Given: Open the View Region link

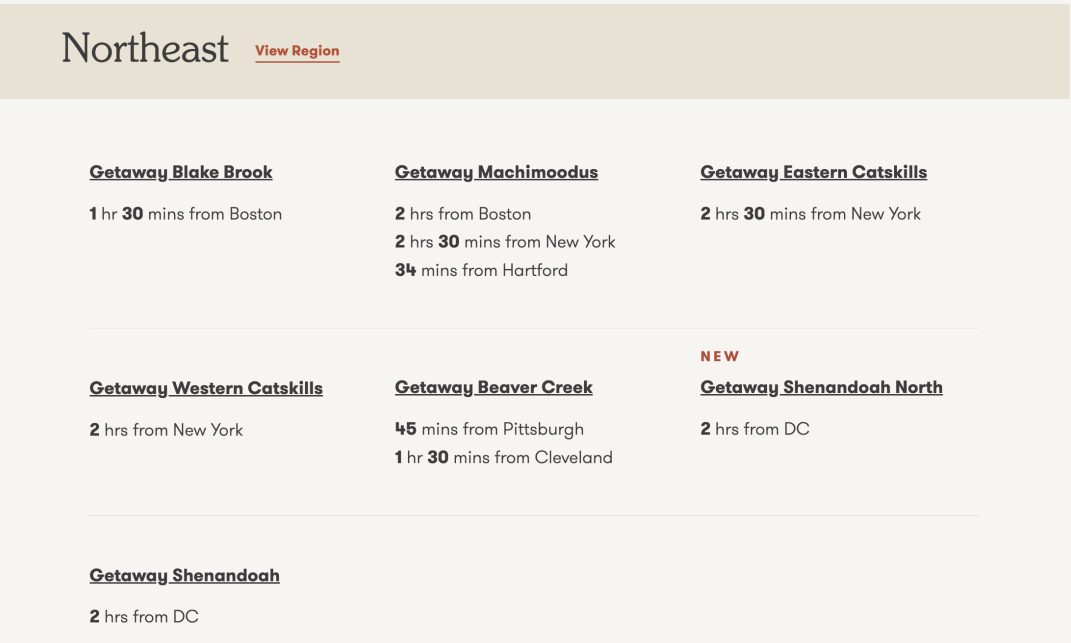Looking at the screenshot, I should coord(297,51).
